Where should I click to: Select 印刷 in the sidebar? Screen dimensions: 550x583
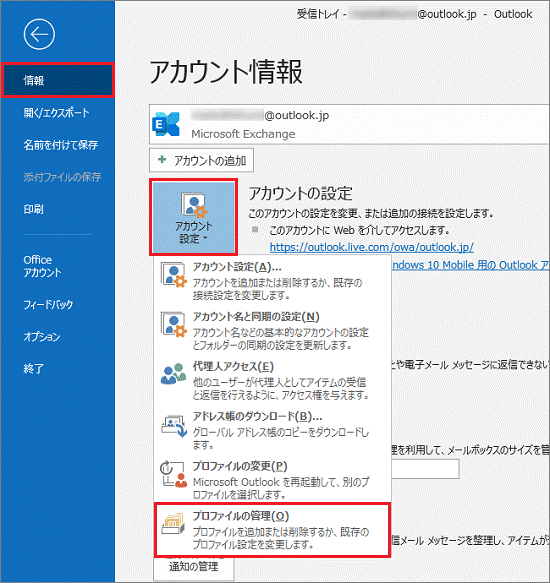point(33,209)
